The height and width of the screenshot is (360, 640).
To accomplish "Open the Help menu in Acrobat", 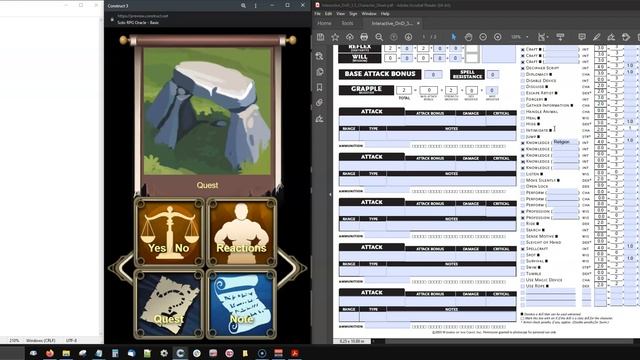I will (x=385, y=13).
